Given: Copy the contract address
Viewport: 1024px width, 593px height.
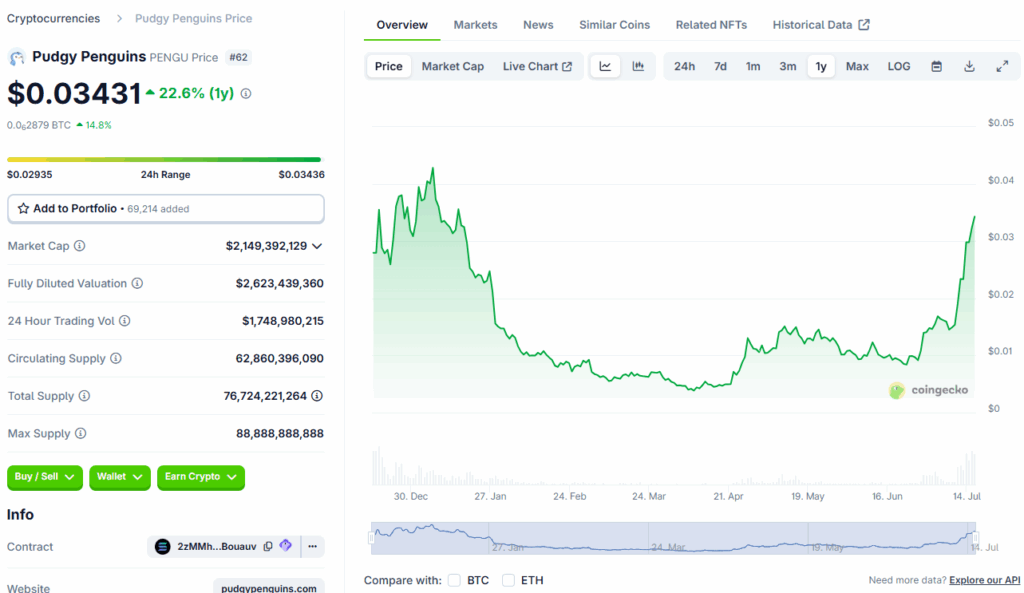Looking at the screenshot, I should [268, 547].
